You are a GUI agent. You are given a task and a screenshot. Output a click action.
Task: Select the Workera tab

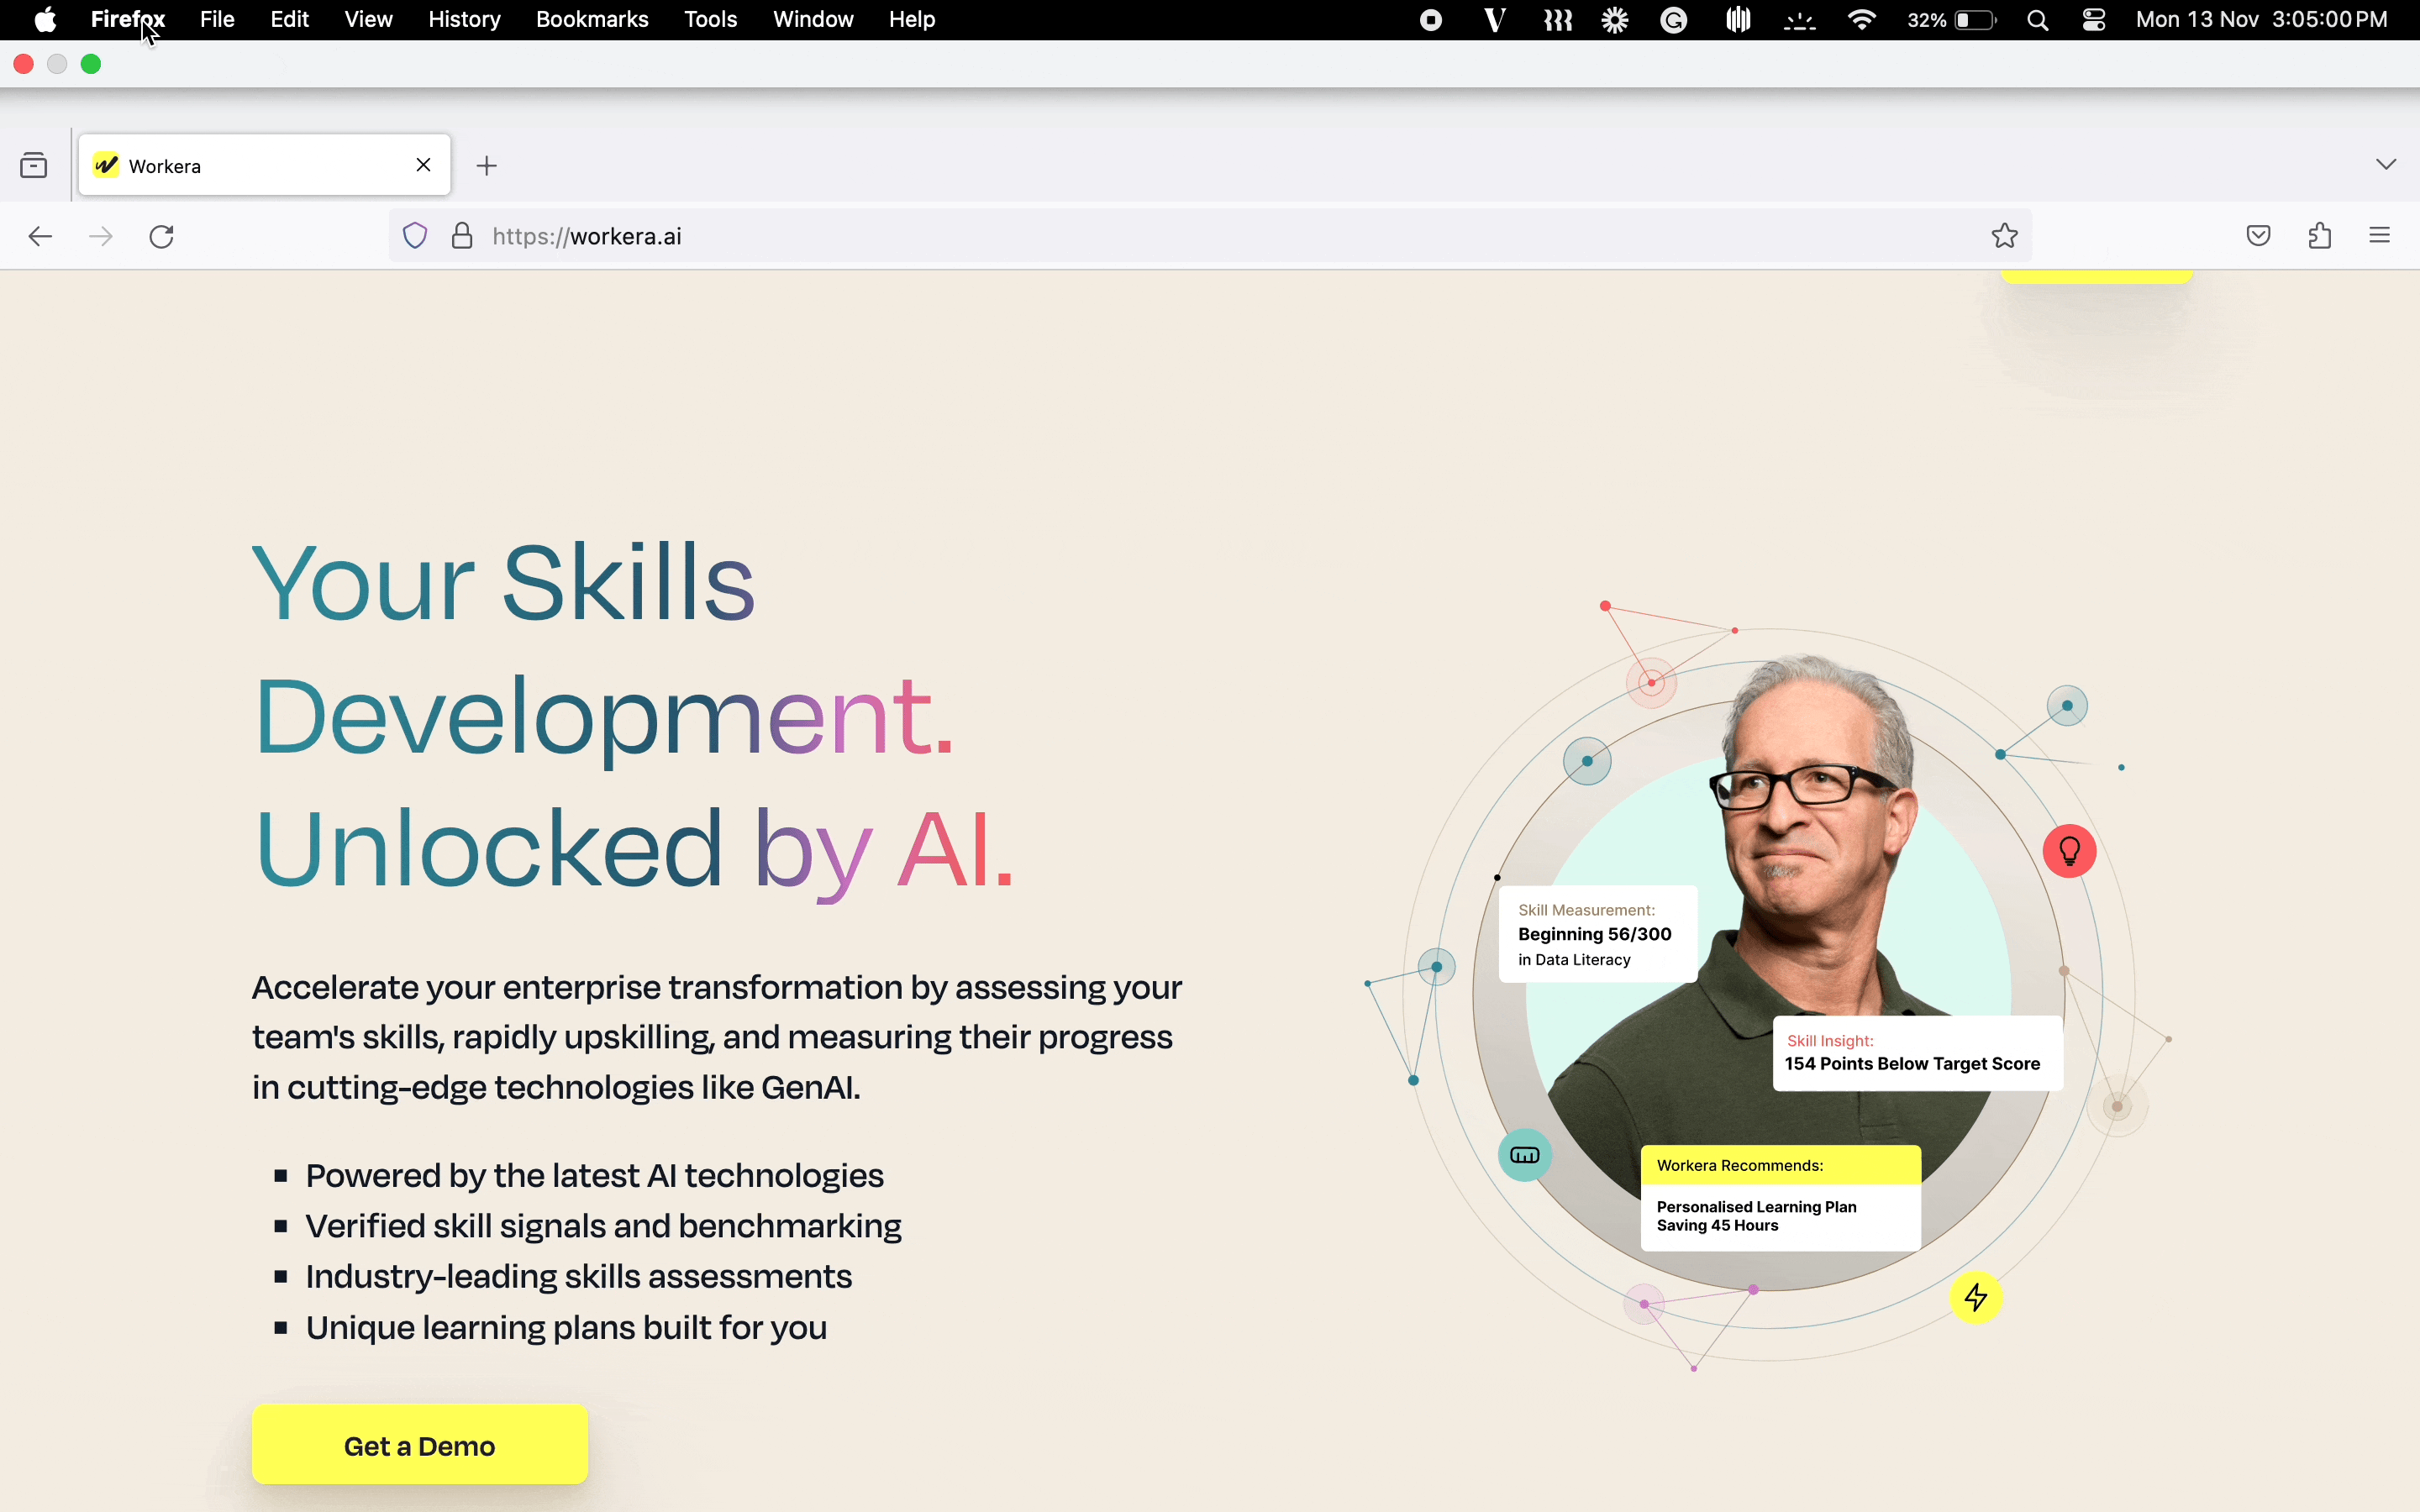265,165
